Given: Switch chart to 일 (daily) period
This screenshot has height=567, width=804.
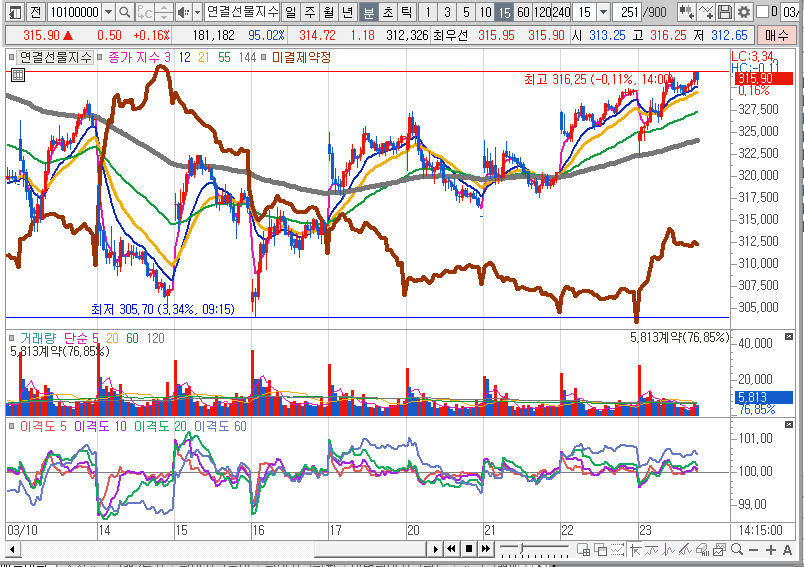Looking at the screenshot, I should (289, 12).
